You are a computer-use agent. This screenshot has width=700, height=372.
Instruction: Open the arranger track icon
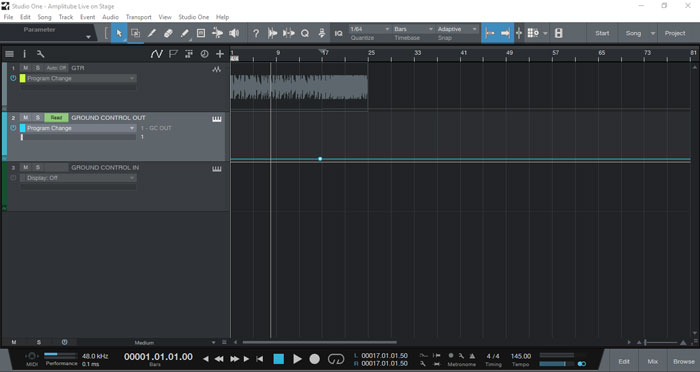click(x=189, y=54)
